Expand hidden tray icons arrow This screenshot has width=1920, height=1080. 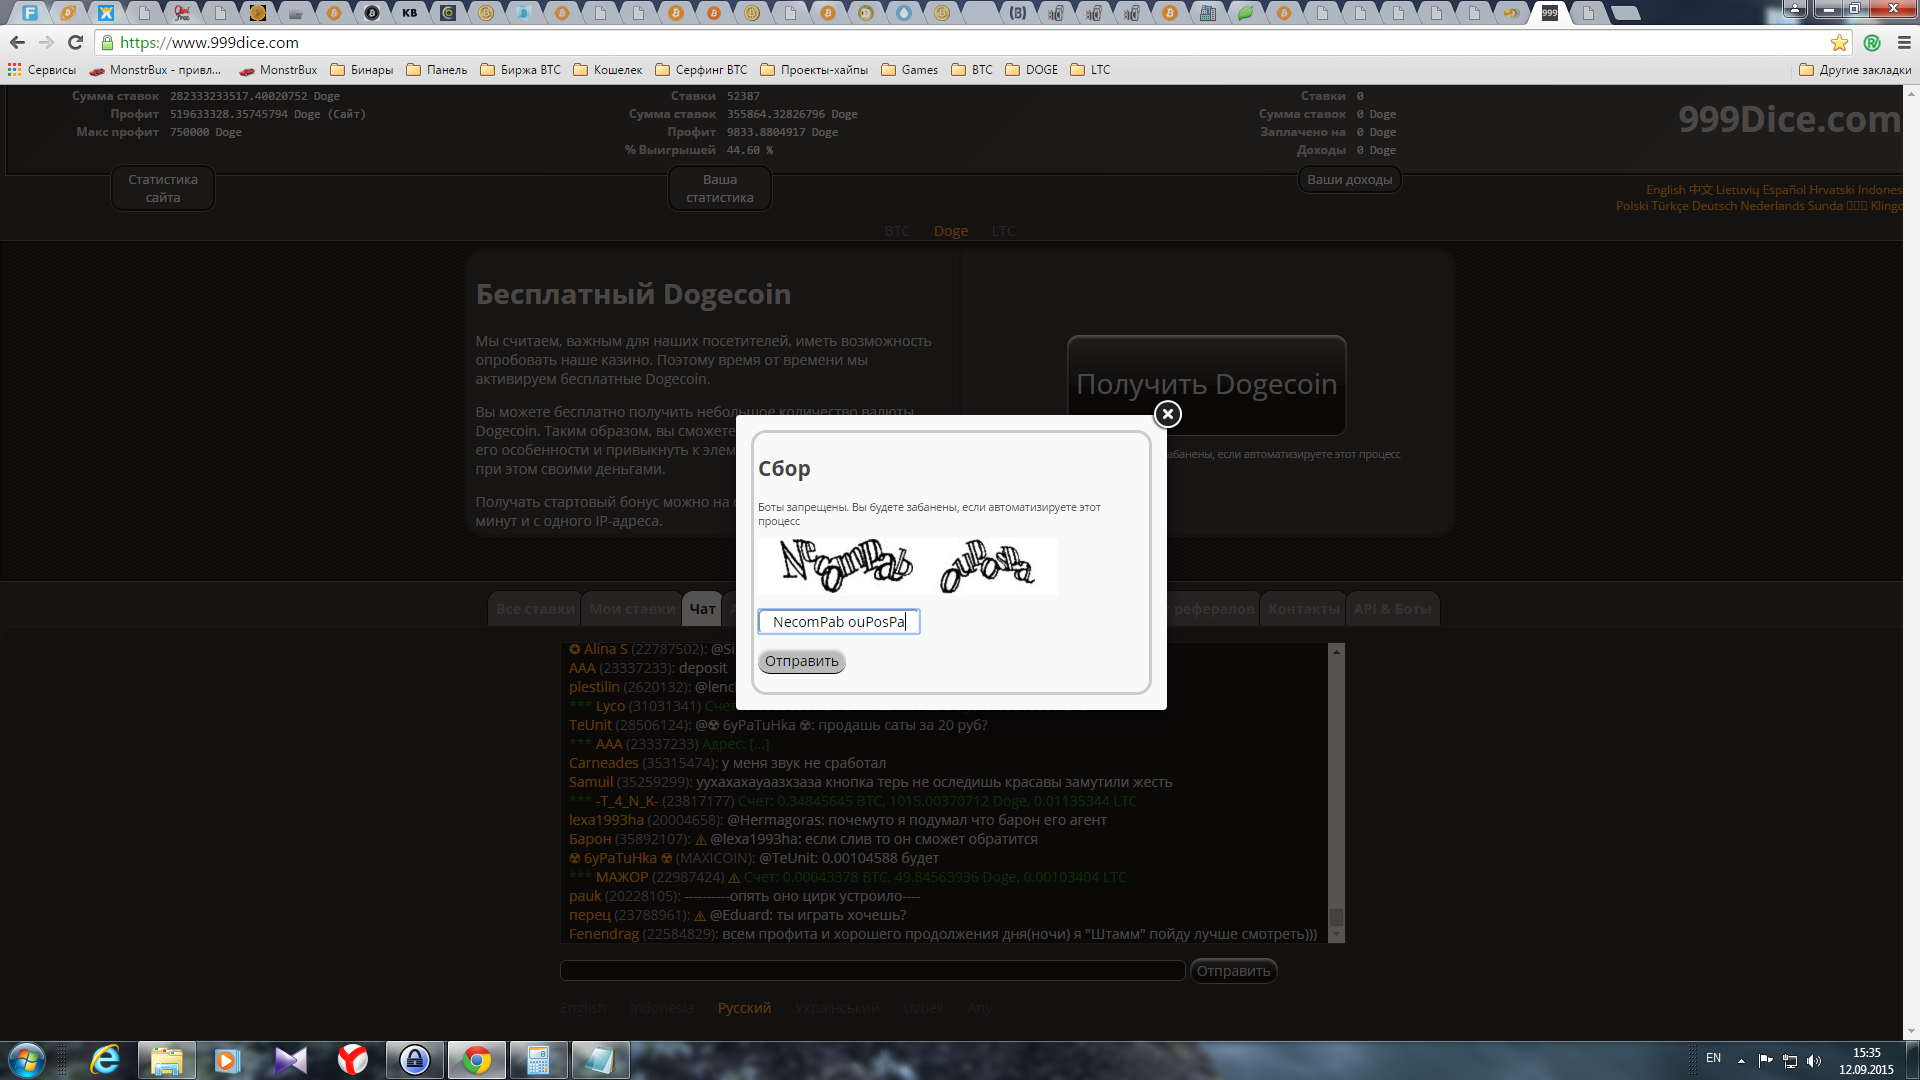[x=1741, y=1060]
